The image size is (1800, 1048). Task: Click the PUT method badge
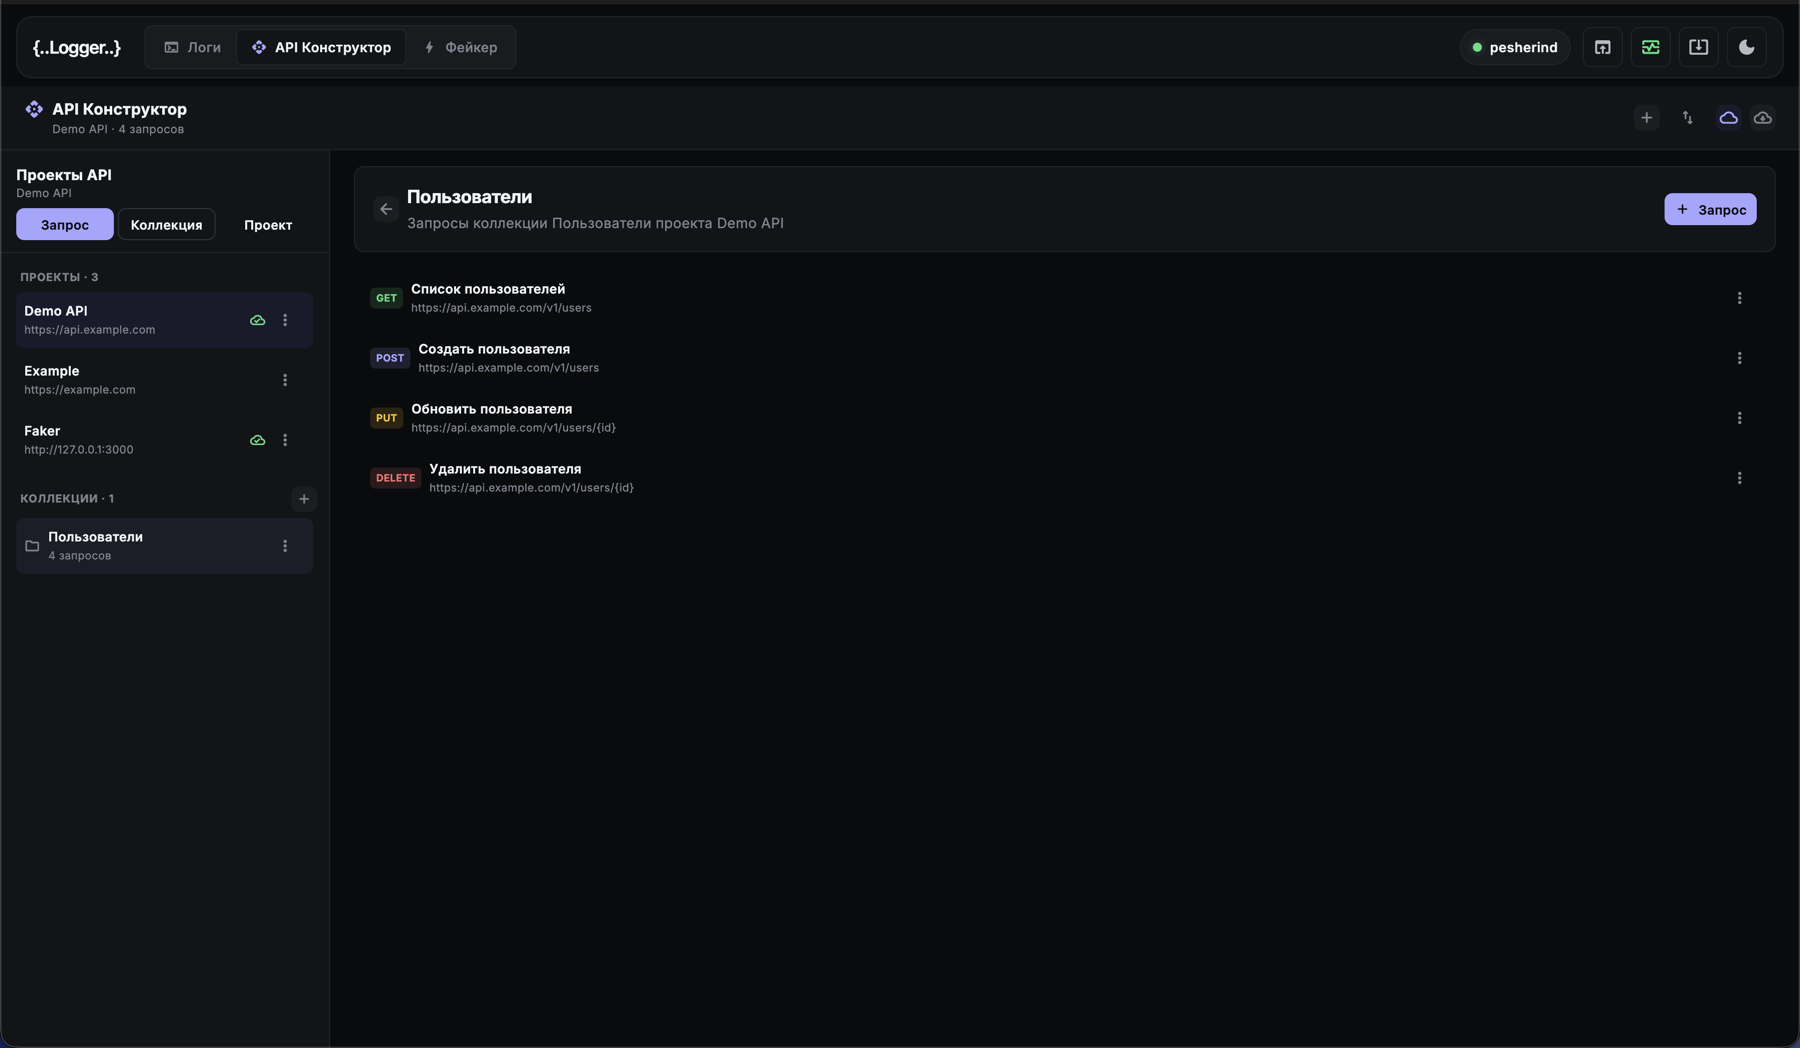pyautogui.click(x=386, y=418)
